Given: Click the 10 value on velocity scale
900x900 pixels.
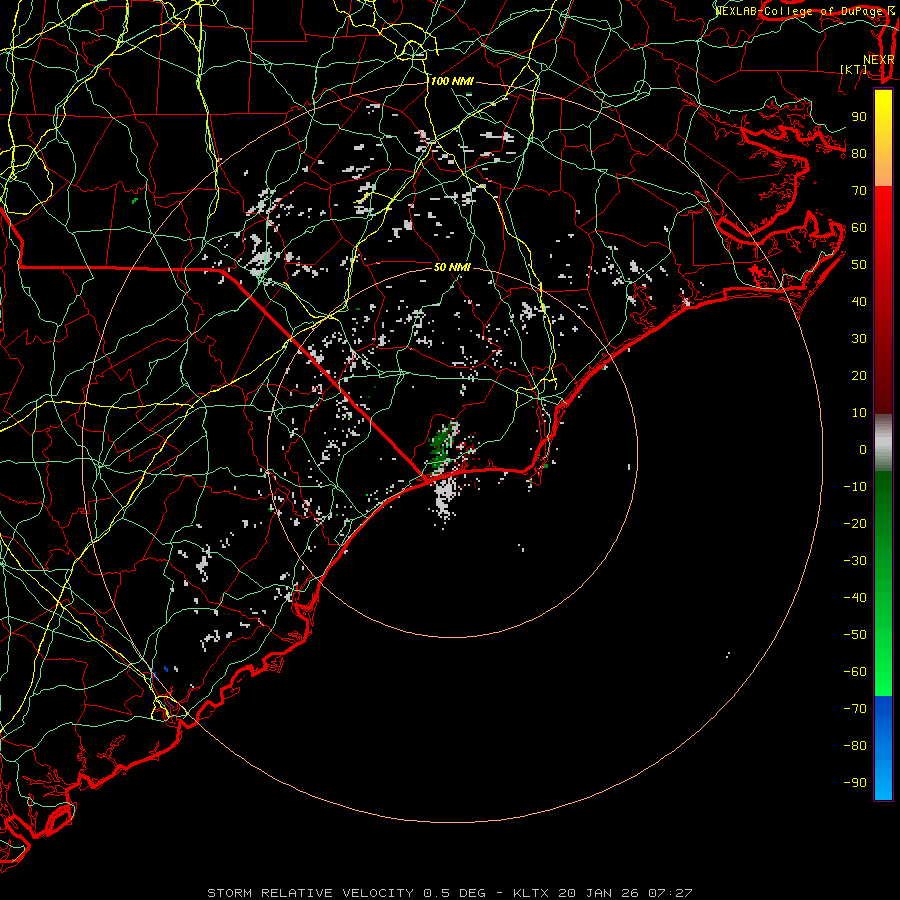Looking at the screenshot, I should pyautogui.click(x=859, y=413).
